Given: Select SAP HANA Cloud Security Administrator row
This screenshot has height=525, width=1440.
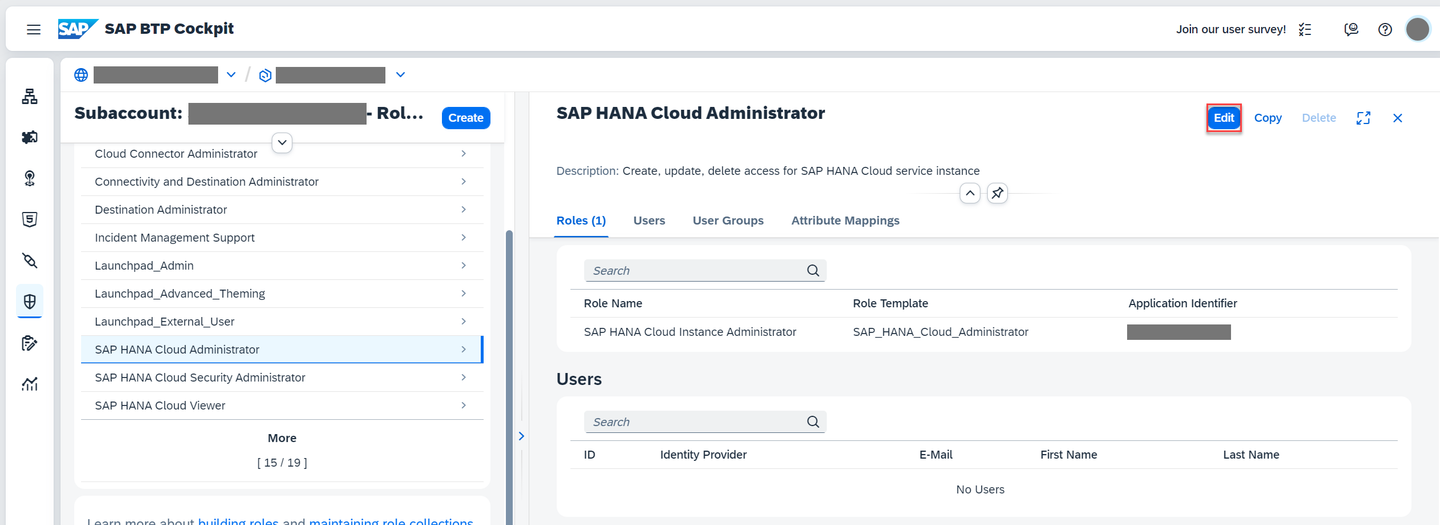Looking at the screenshot, I should [282, 378].
